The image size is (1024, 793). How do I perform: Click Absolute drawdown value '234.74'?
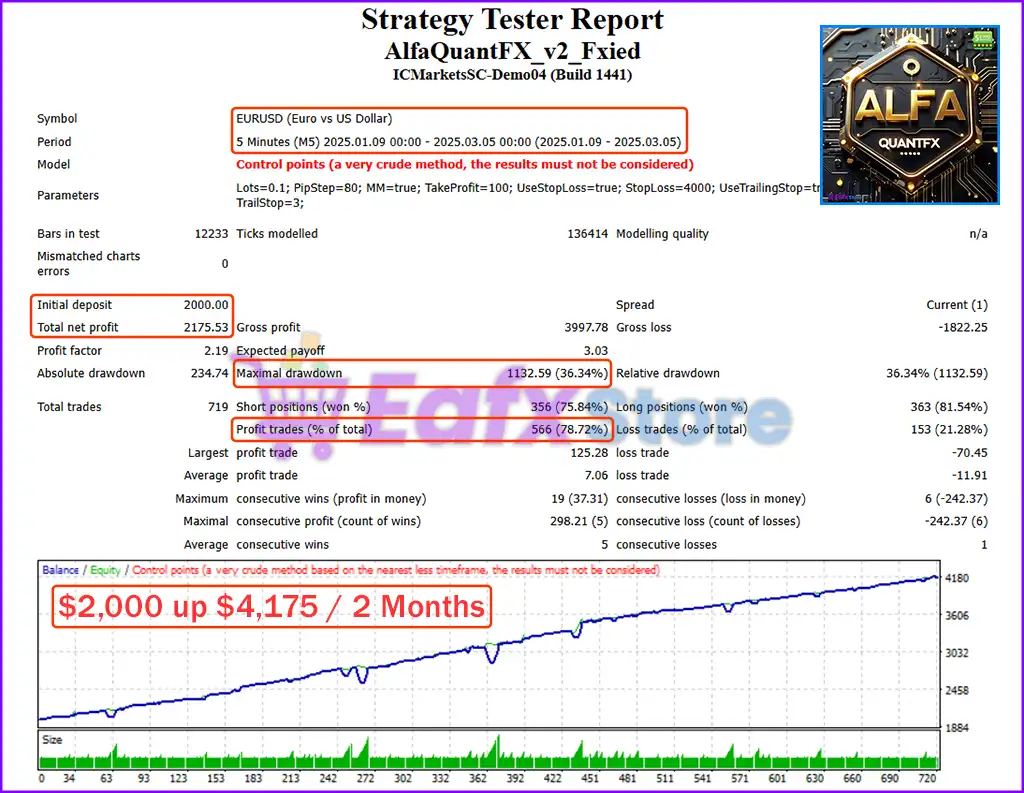(209, 374)
